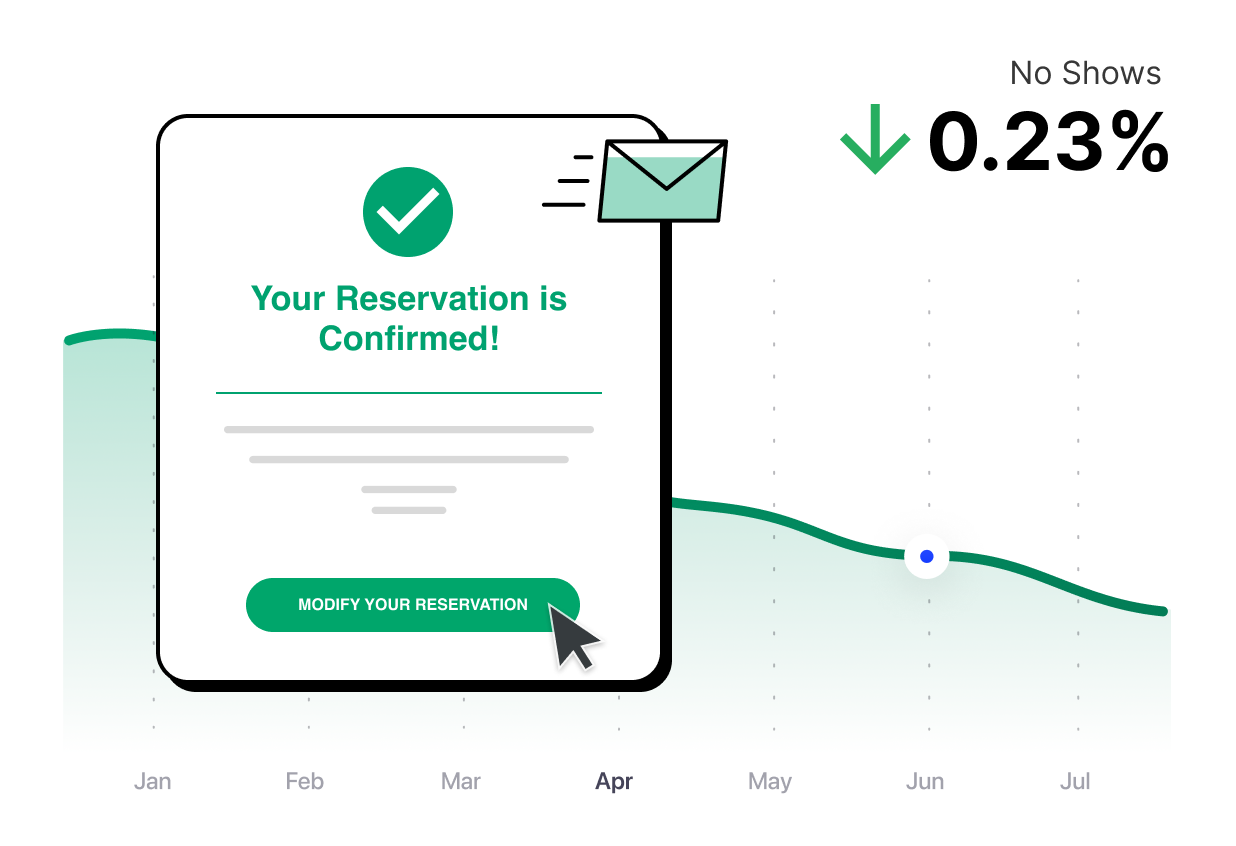The height and width of the screenshot is (846, 1236).
Task: Choose the Jun month label
Action: coord(925,781)
